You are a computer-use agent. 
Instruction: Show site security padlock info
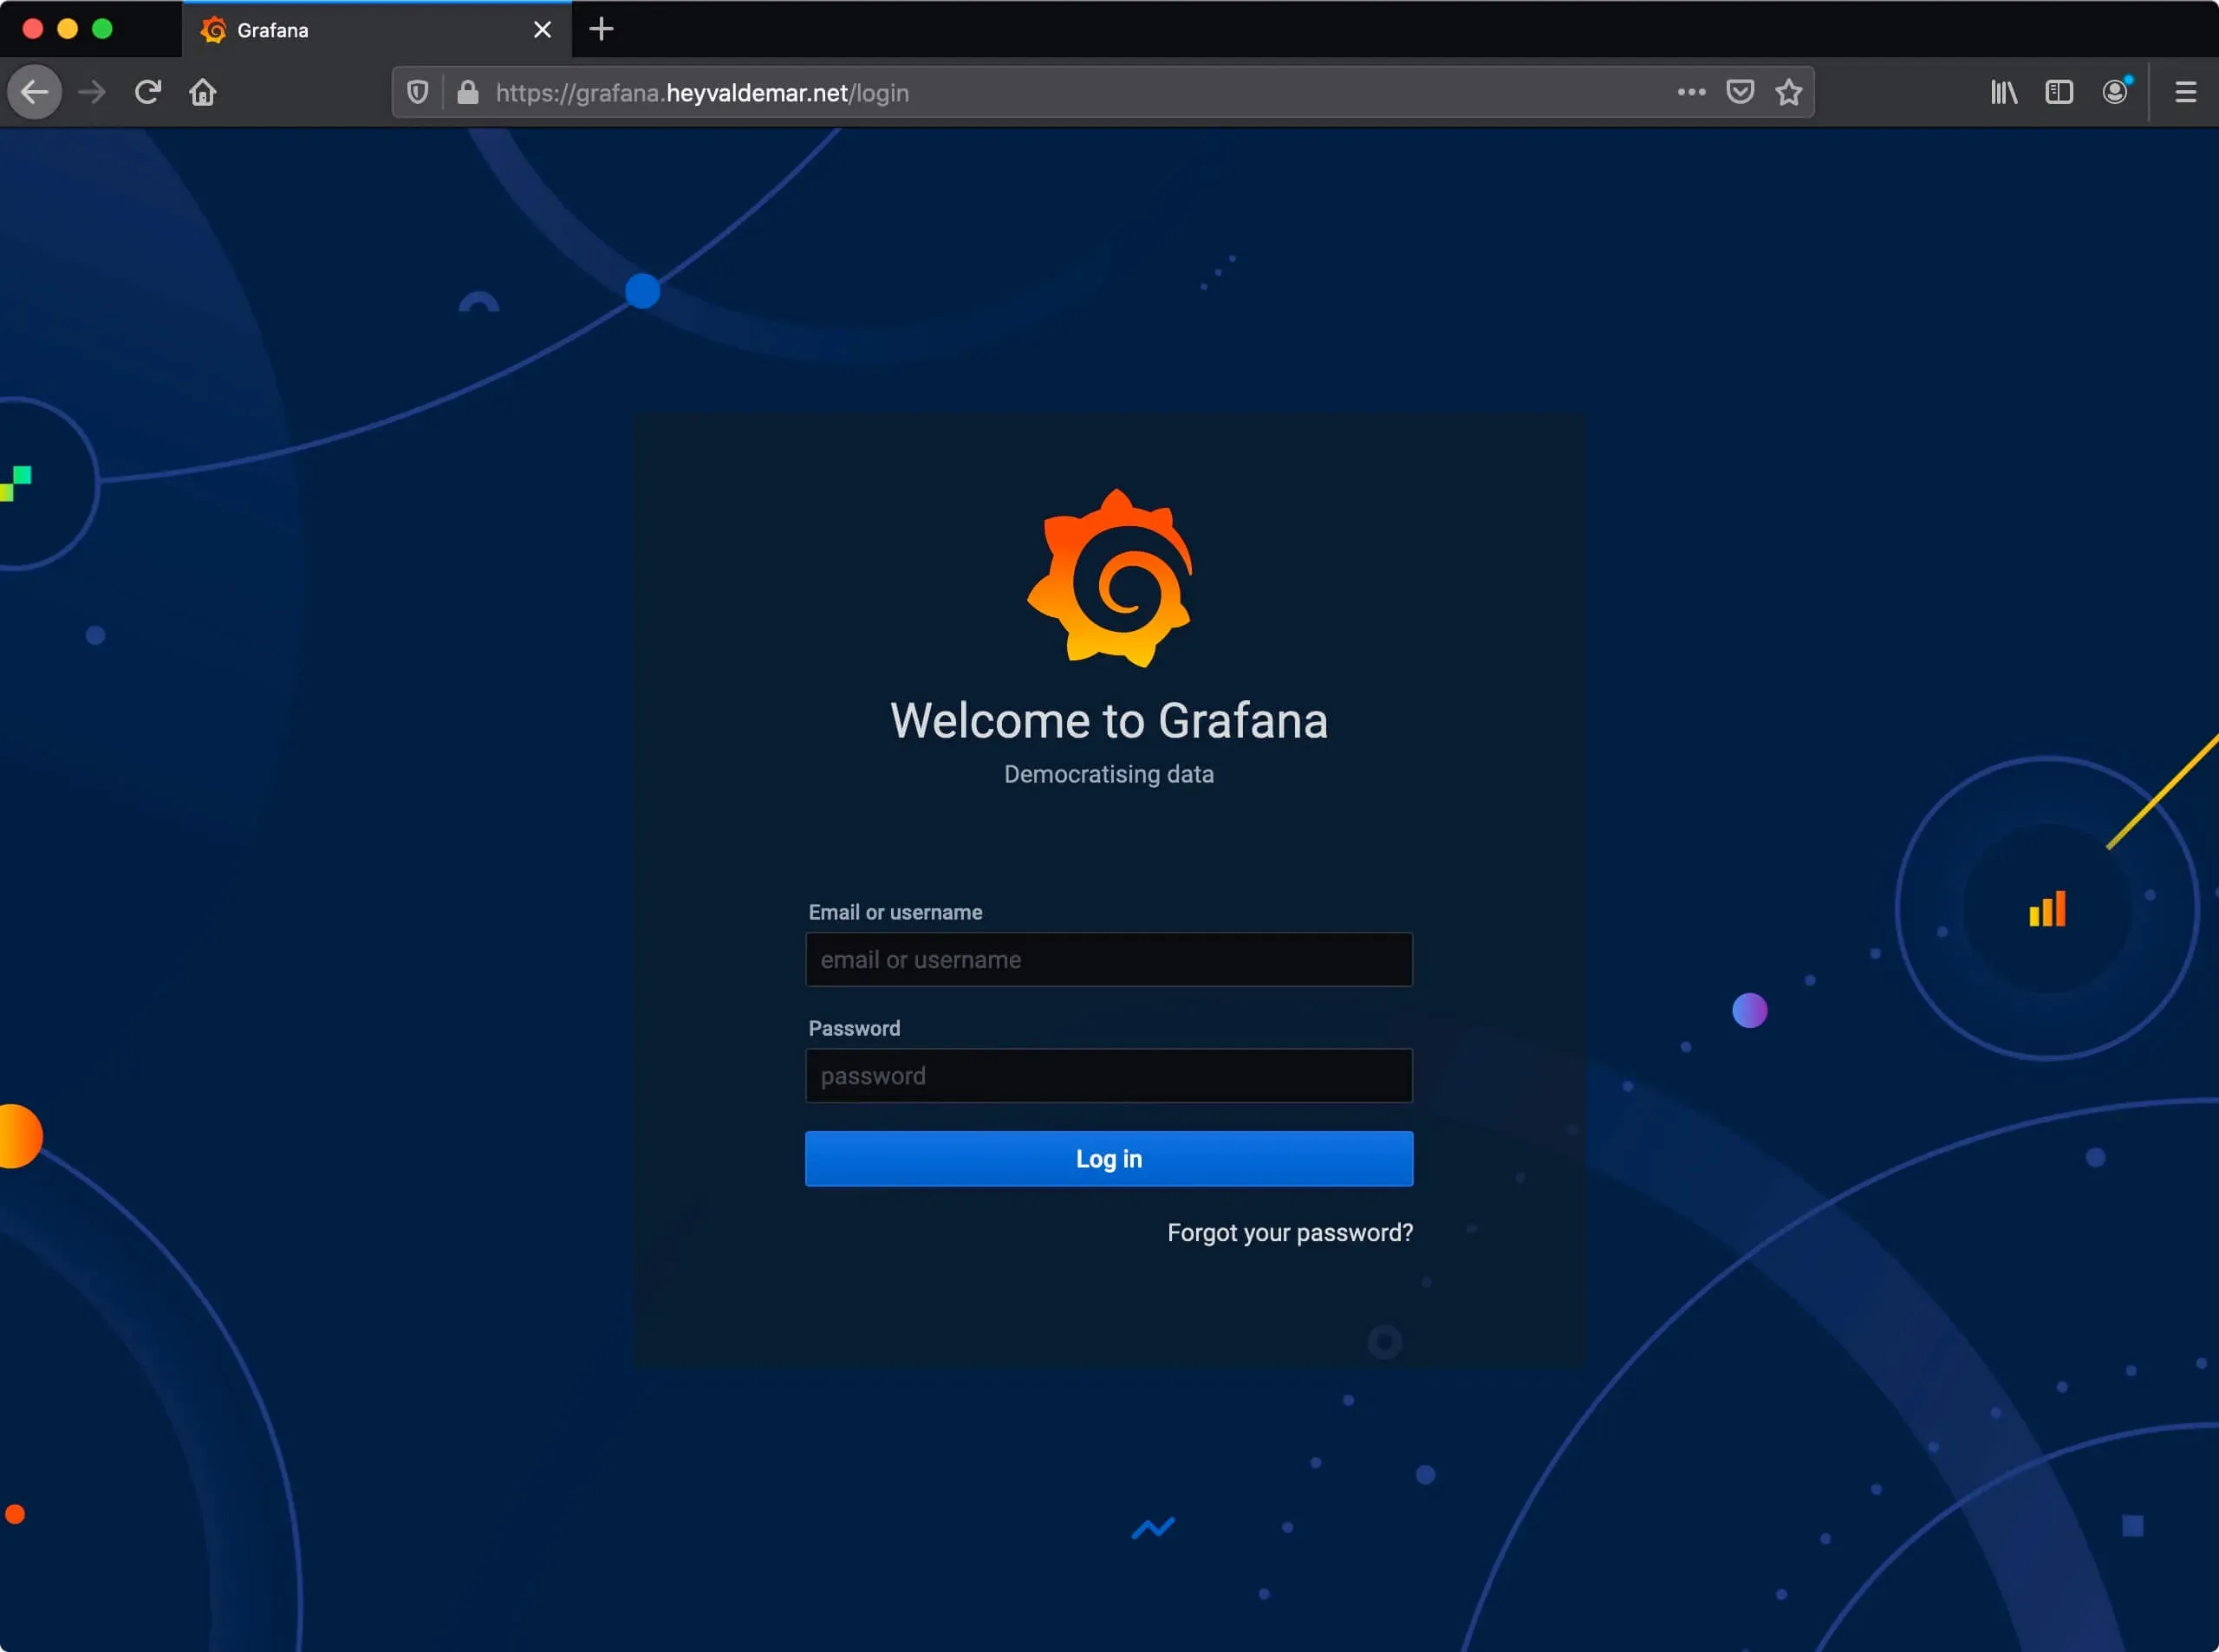467,92
